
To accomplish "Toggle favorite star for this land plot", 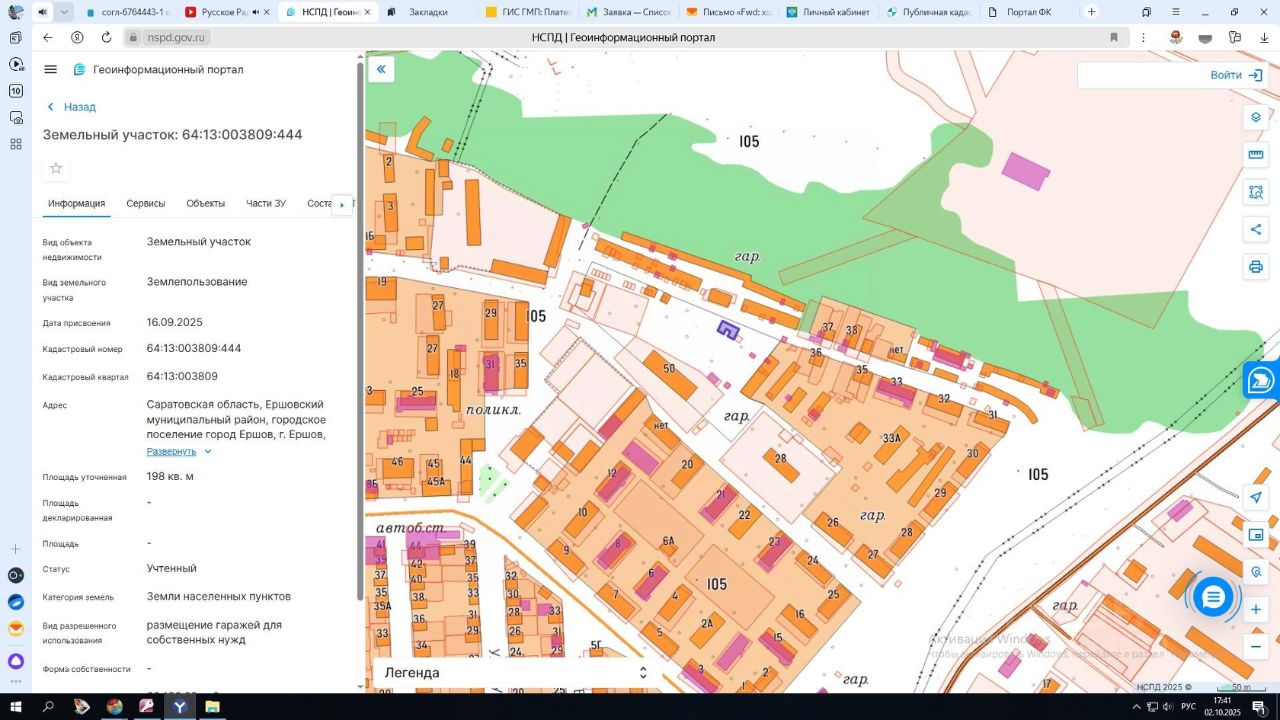I will pos(56,168).
